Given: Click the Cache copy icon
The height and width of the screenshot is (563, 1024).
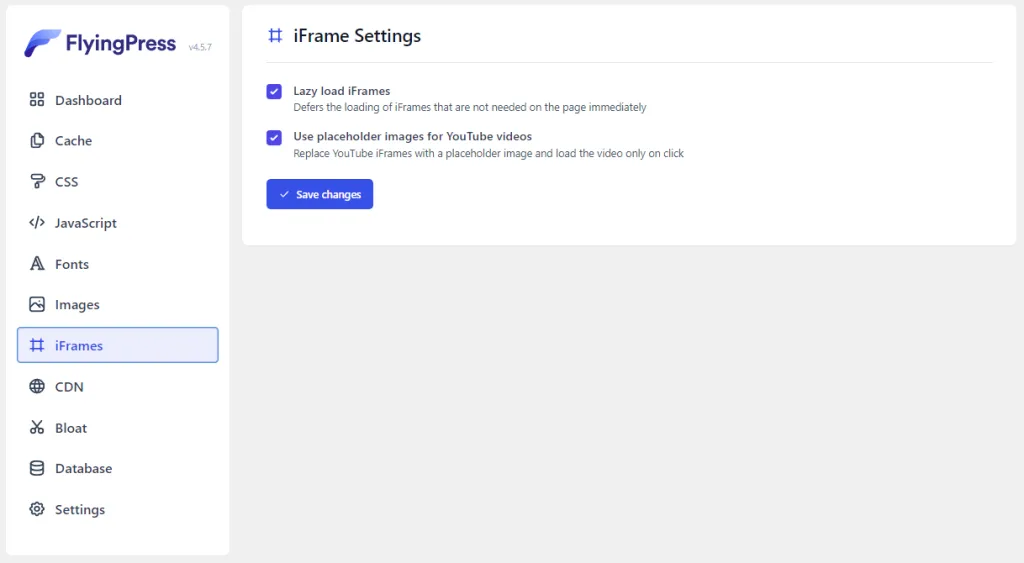Looking at the screenshot, I should [x=37, y=141].
